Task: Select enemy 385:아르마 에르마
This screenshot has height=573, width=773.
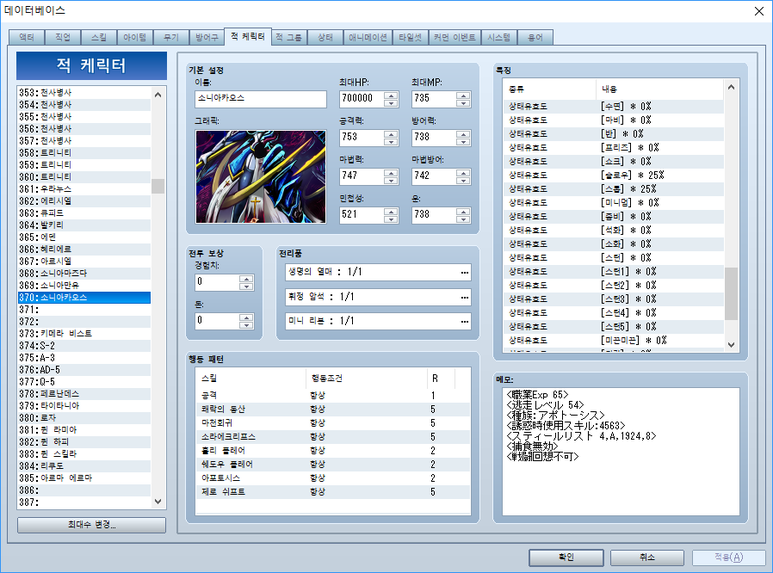Action: click(84, 478)
